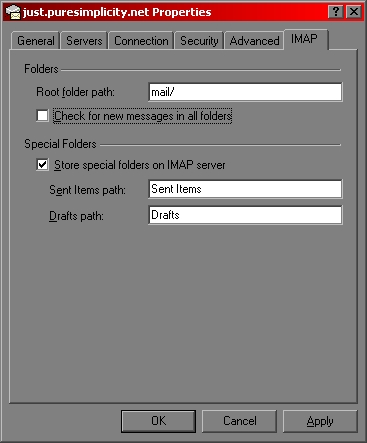
Task: Click into the Drafts path text box
Action: coord(245,215)
